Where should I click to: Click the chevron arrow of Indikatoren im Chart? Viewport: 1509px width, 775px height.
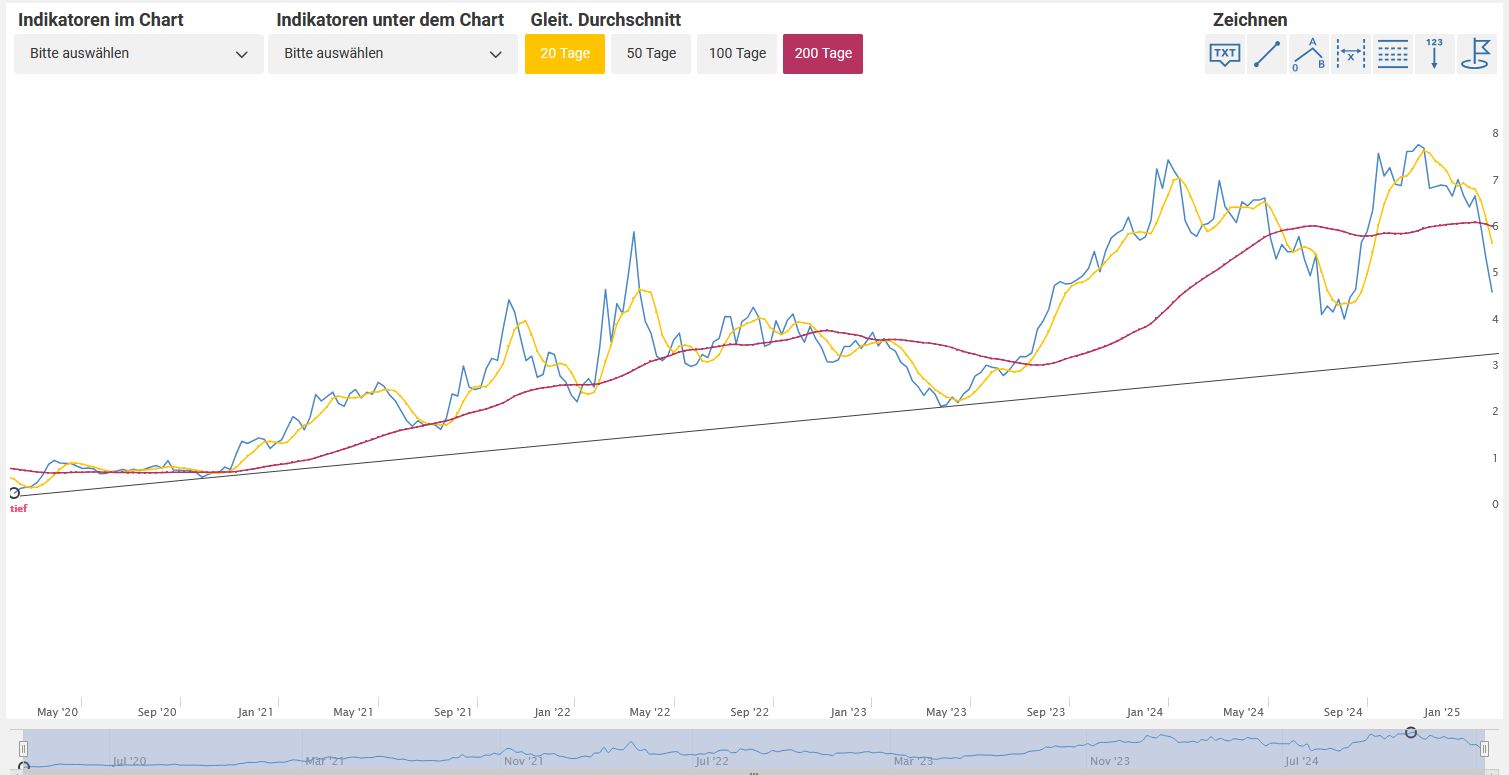(x=241, y=55)
